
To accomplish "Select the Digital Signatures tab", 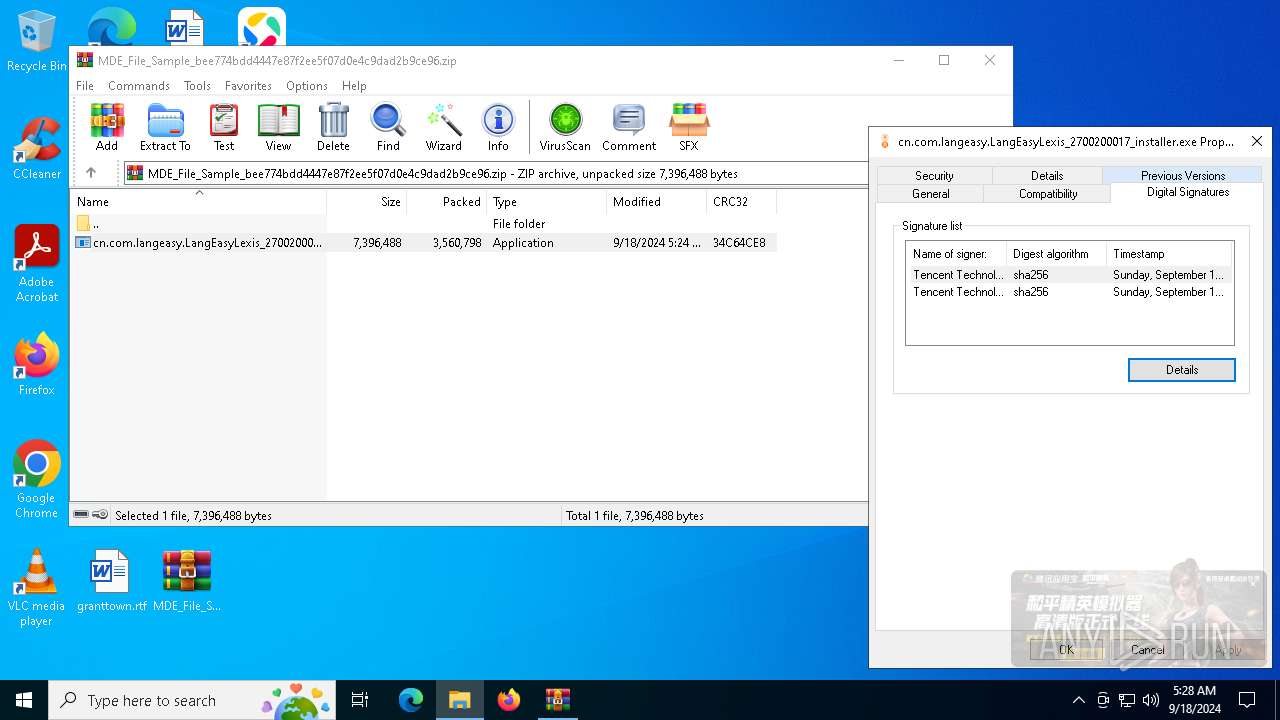I will (1188, 192).
